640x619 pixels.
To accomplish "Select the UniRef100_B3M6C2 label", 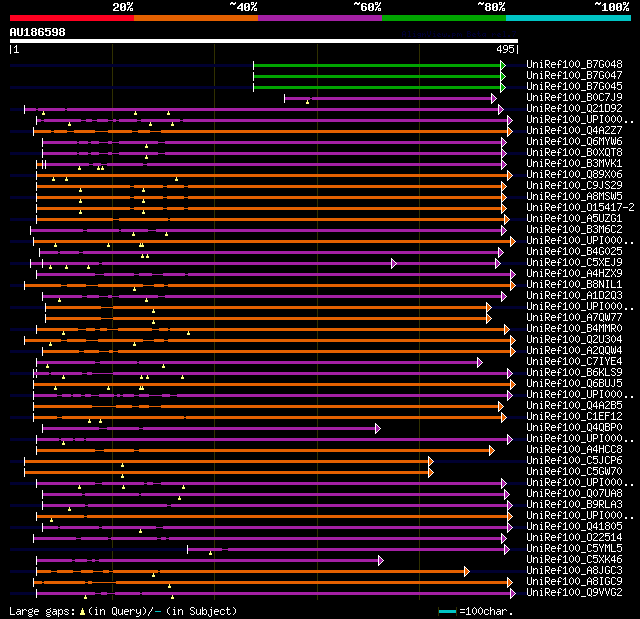I will point(574,230).
